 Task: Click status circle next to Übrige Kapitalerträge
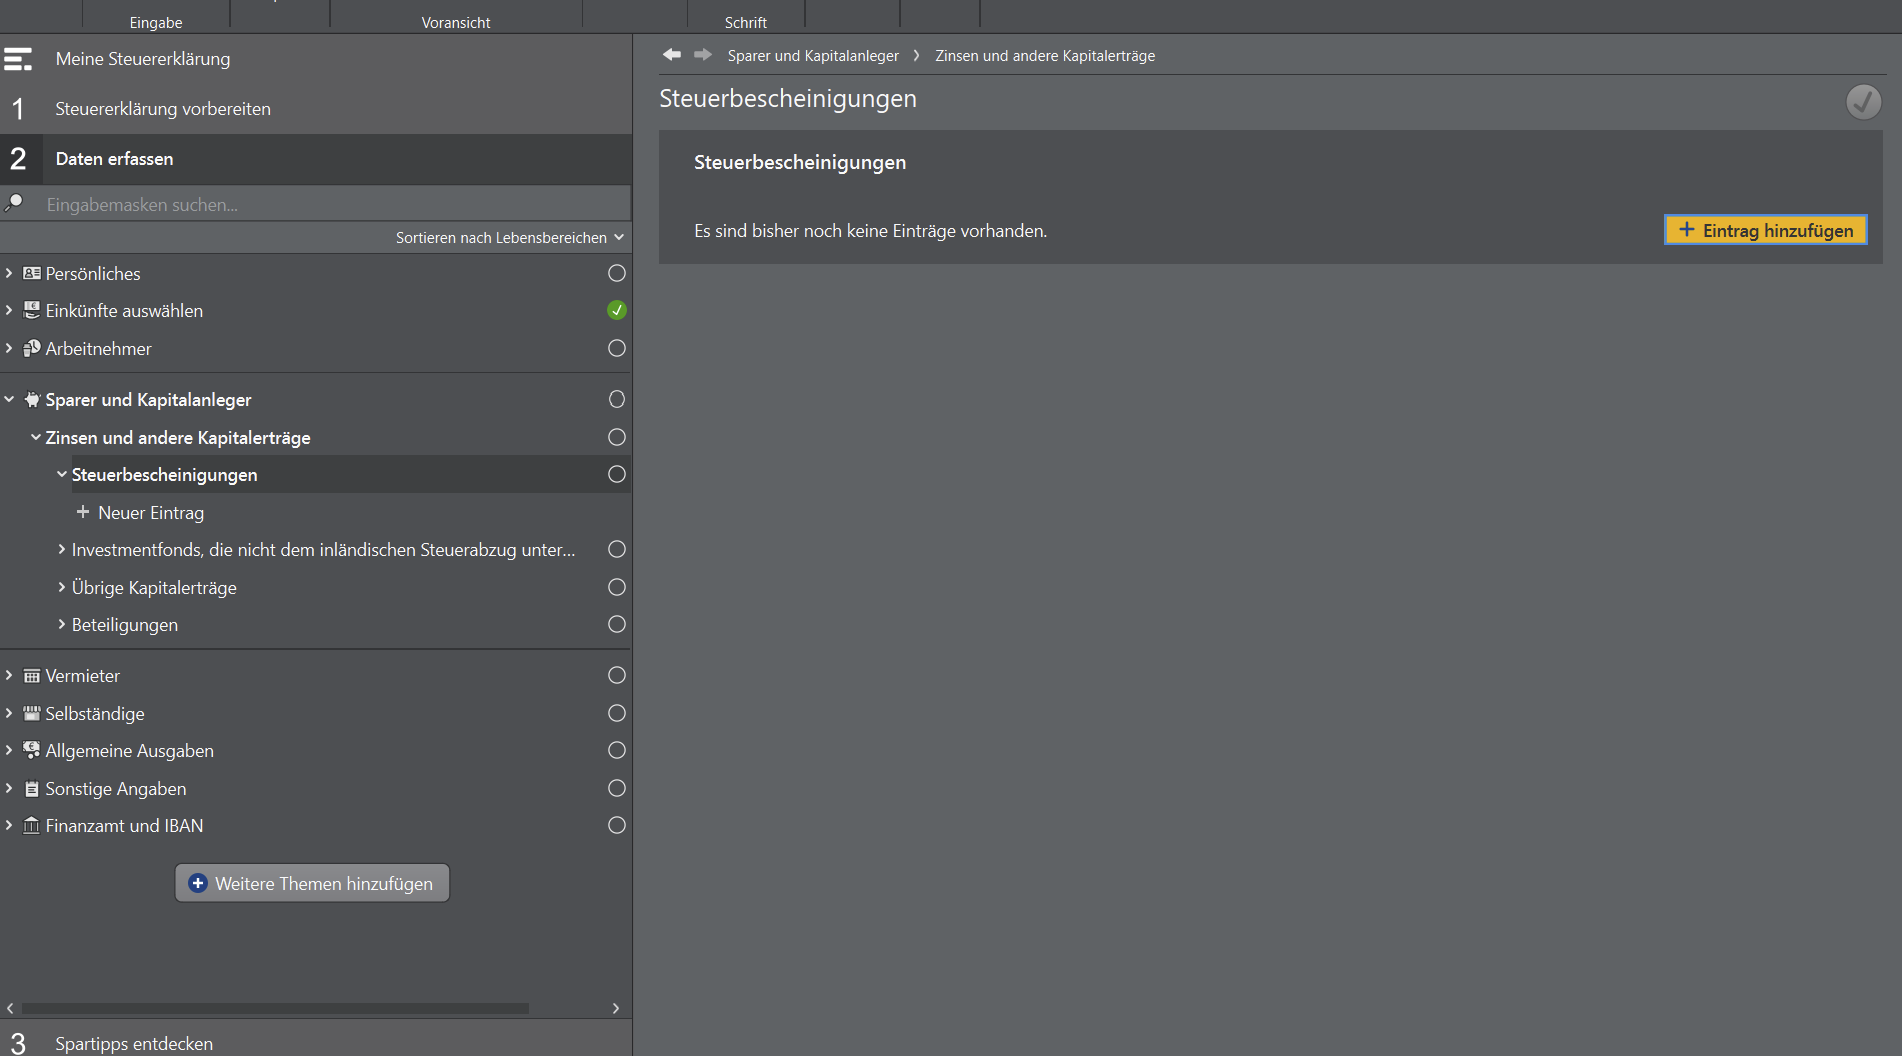click(617, 587)
